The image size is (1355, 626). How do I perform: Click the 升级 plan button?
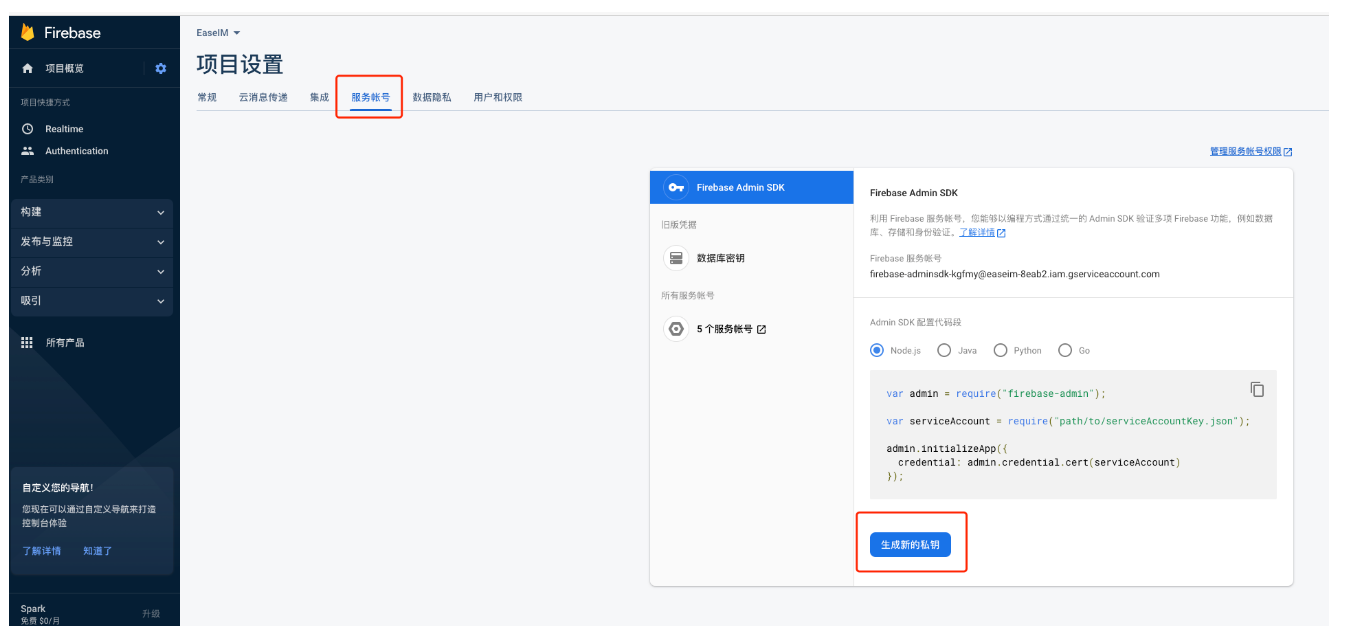tap(151, 613)
